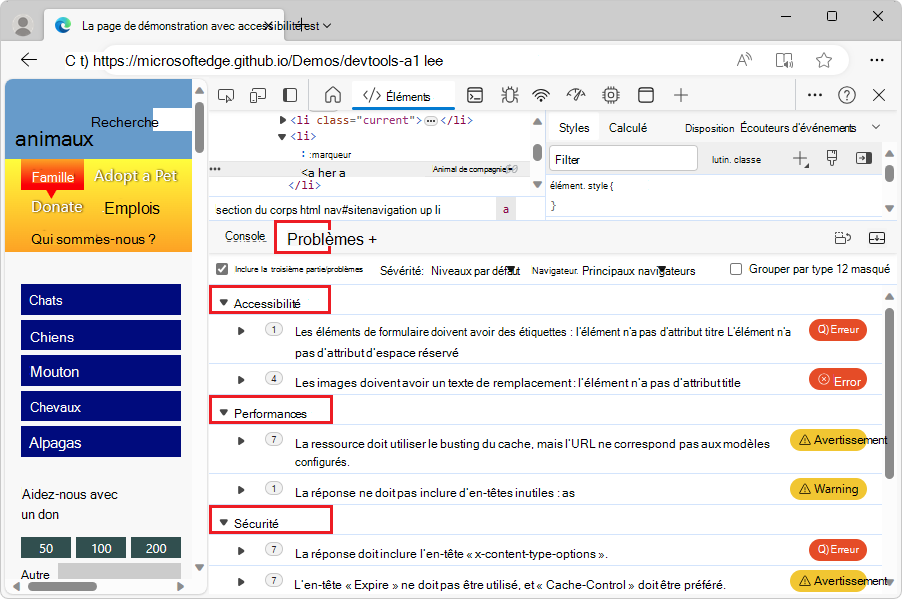This screenshot has width=902, height=599.
Task: Click the browser address bar URL
Action: pyautogui.click(x=267, y=60)
